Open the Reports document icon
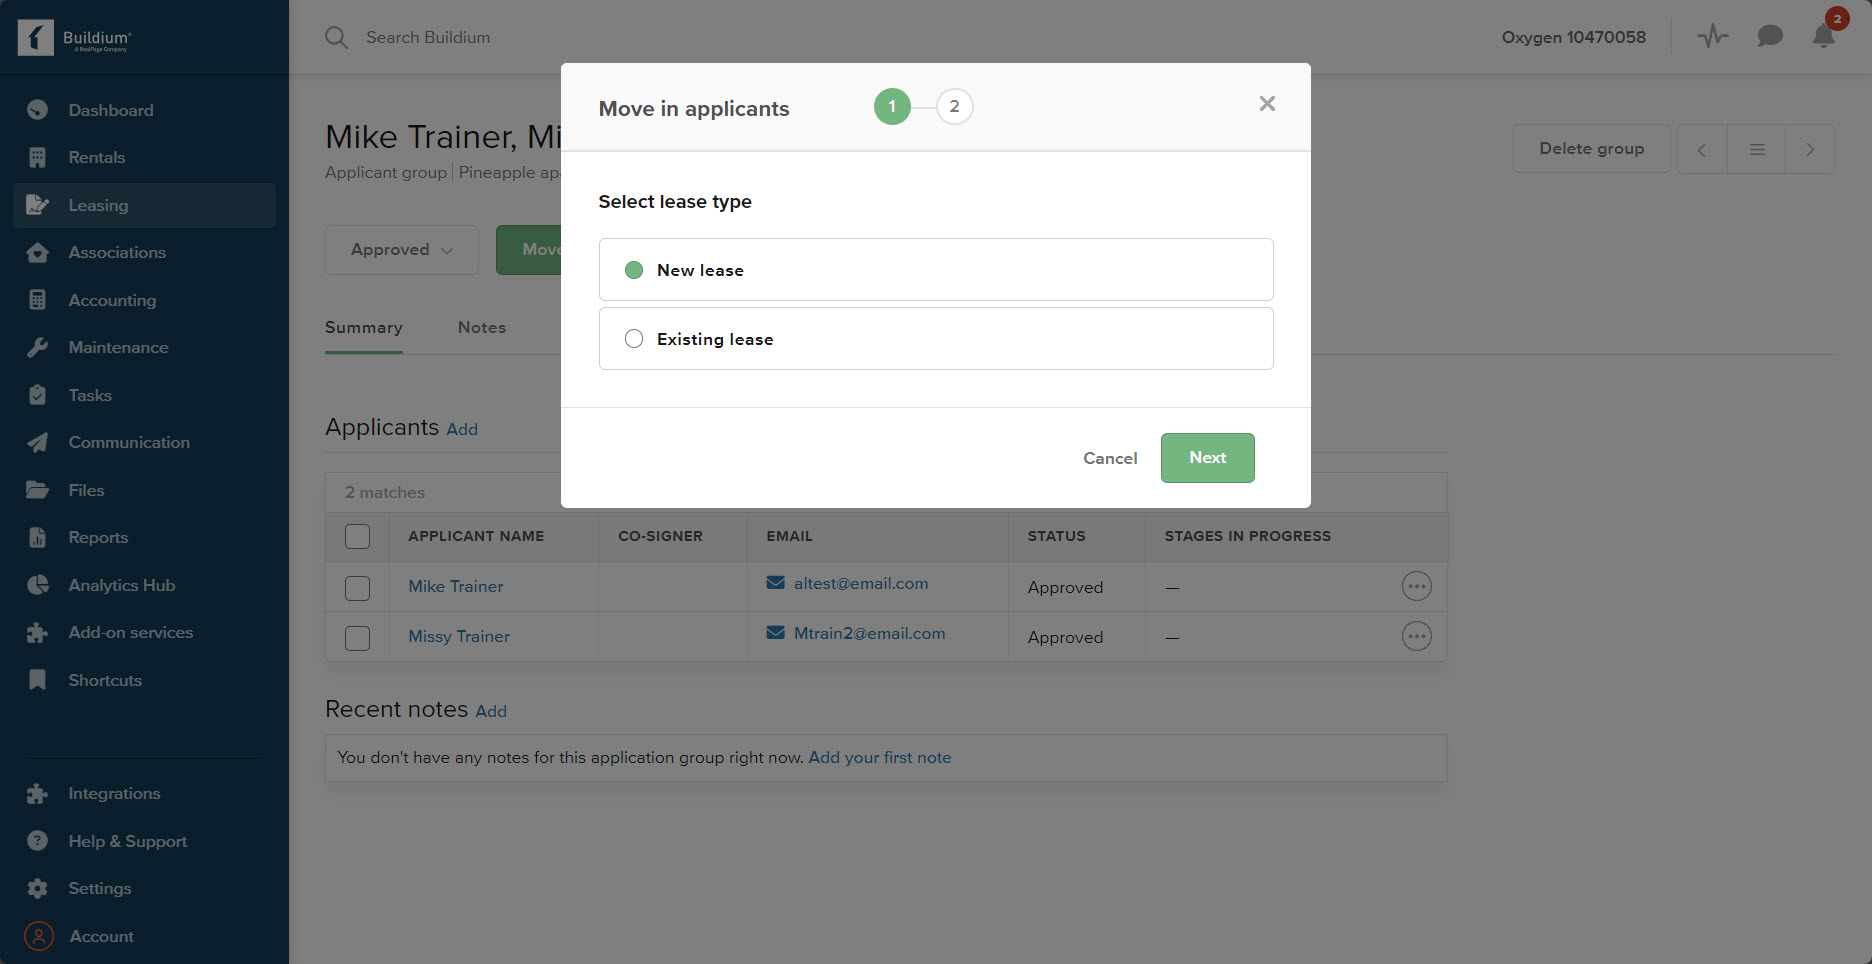The height and width of the screenshot is (964, 1872). tap(38, 537)
